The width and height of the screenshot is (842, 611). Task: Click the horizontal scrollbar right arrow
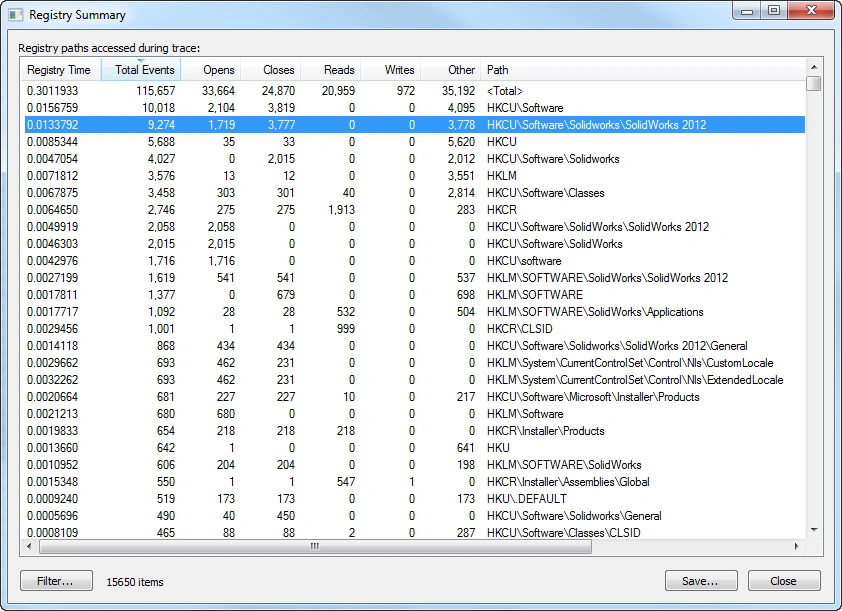point(796,547)
